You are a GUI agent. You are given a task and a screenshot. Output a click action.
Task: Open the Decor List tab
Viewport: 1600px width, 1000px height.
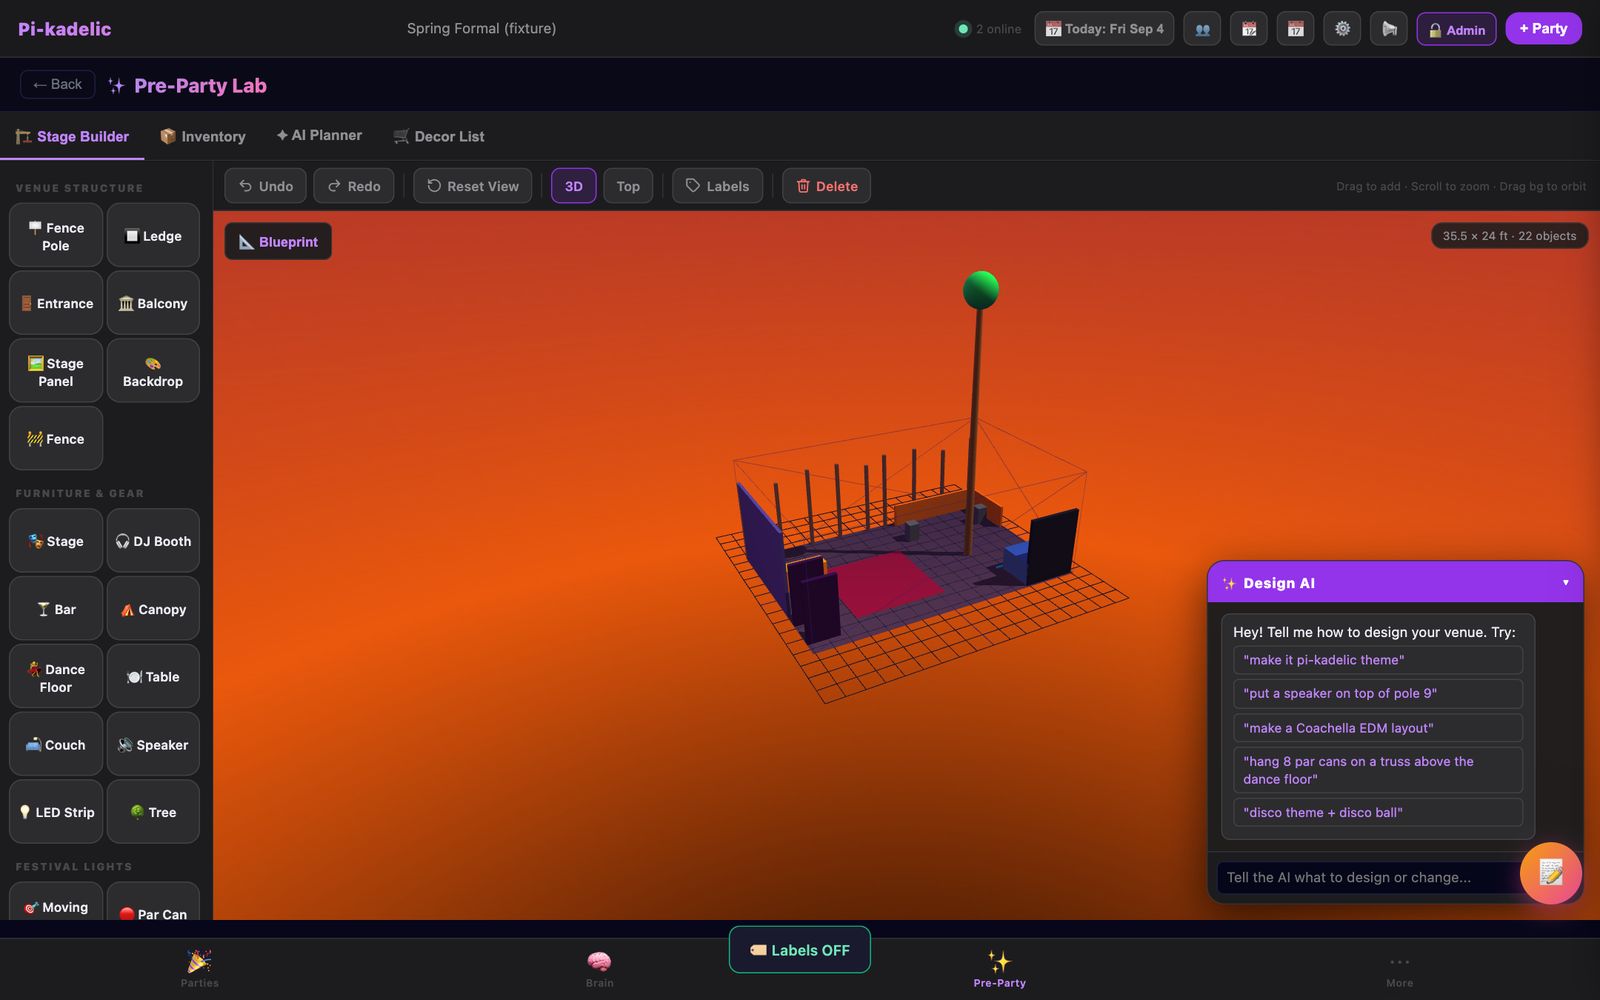click(x=439, y=136)
